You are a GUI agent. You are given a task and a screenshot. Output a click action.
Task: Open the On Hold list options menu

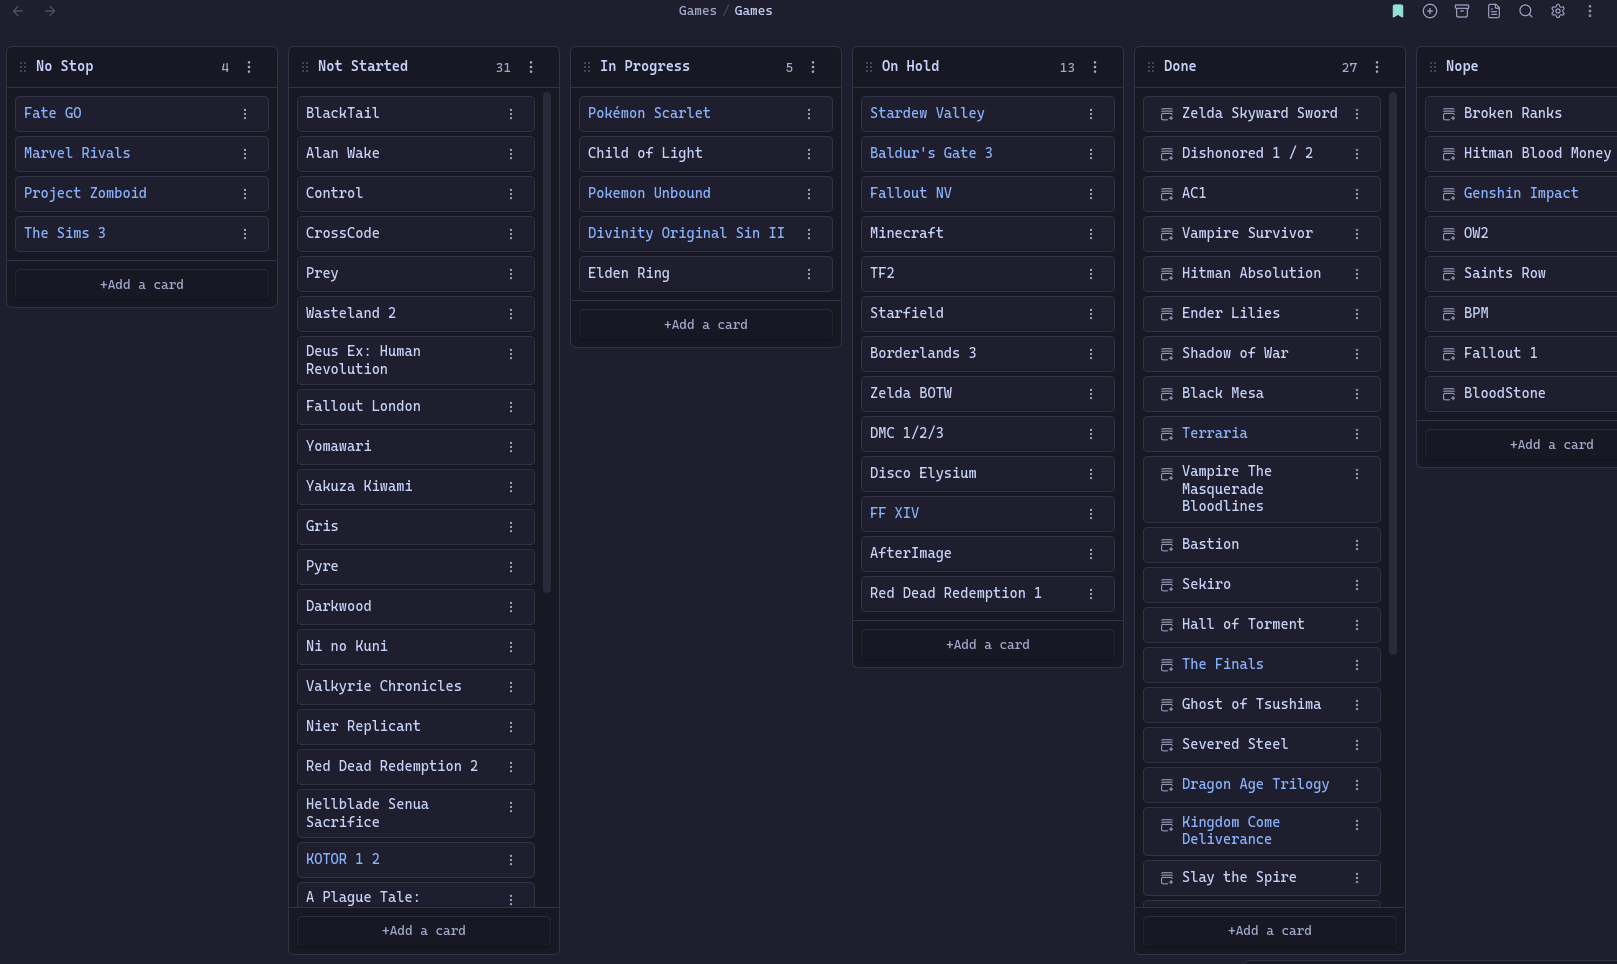(1095, 67)
